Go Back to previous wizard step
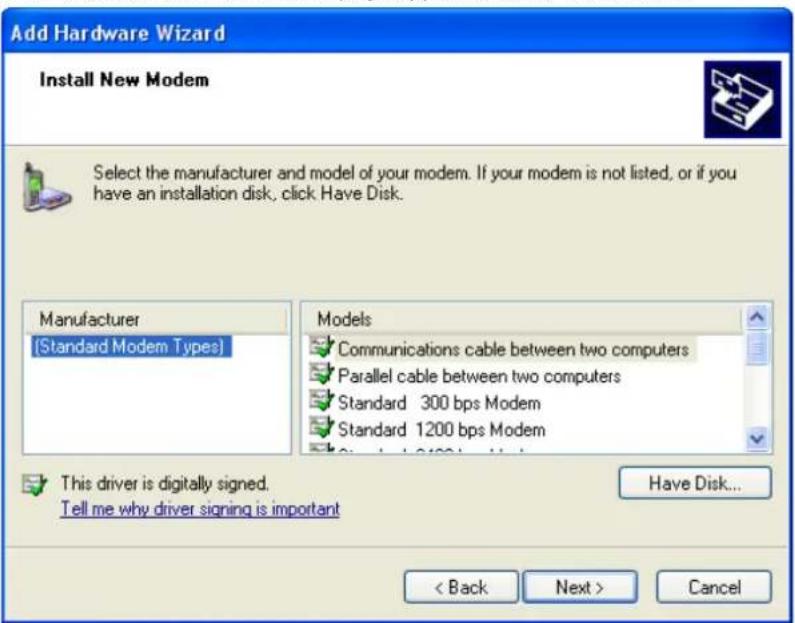 coord(461,588)
